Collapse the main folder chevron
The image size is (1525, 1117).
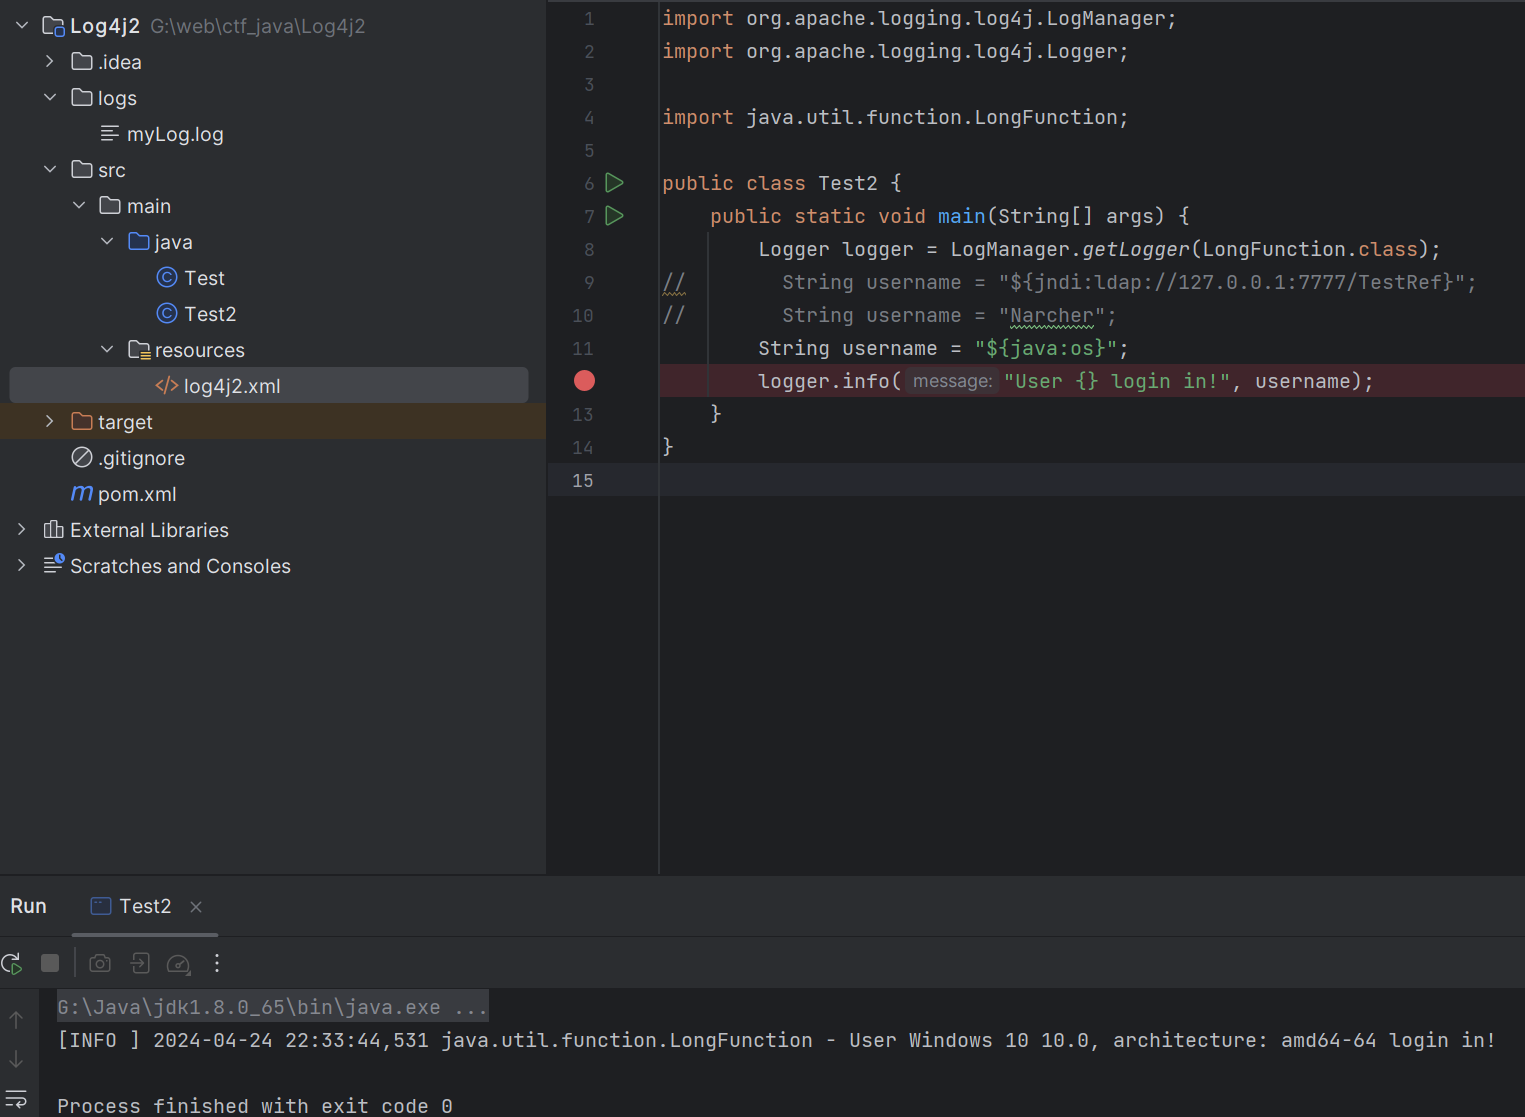(x=79, y=205)
